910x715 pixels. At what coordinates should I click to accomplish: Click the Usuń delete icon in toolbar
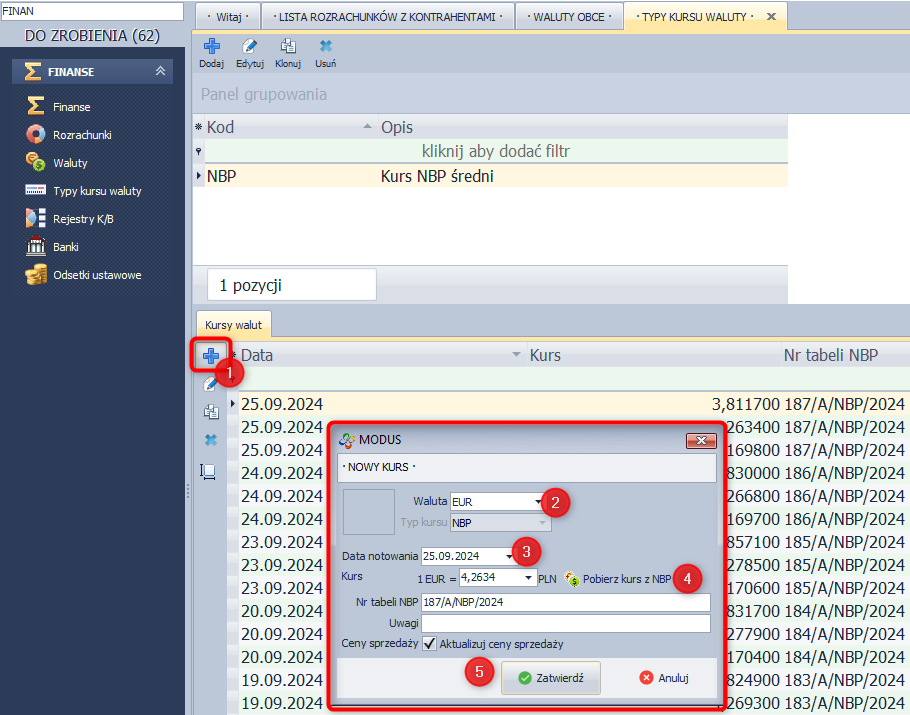(x=325, y=47)
